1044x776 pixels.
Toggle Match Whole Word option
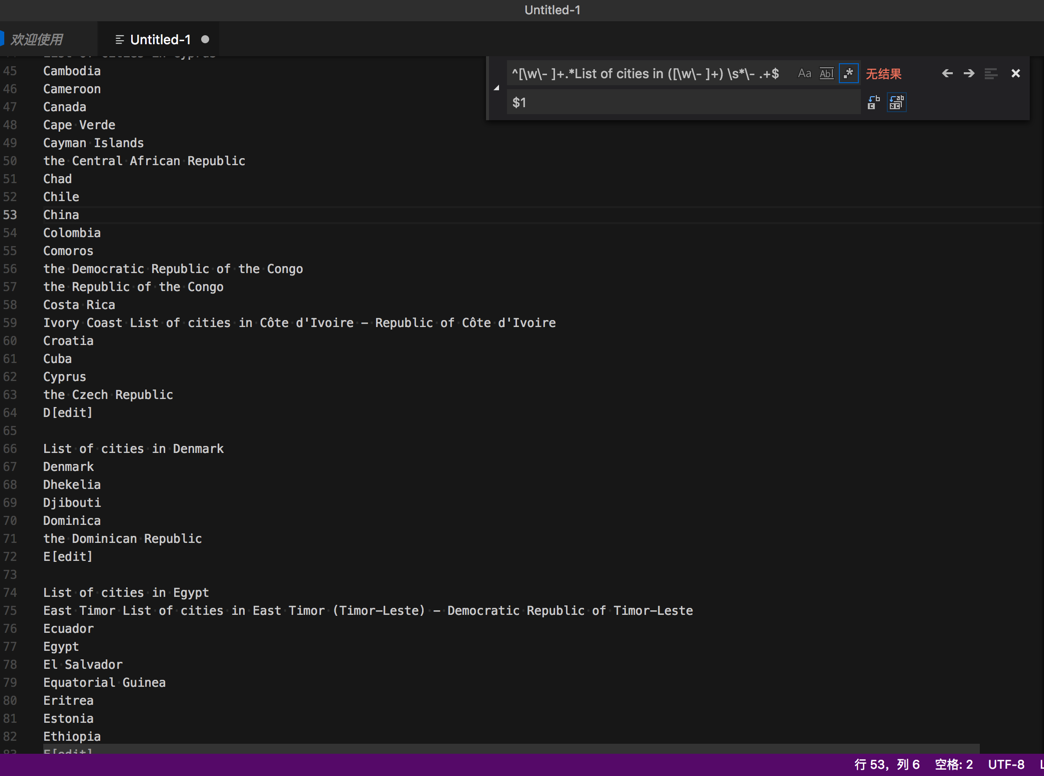click(x=826, y=74)
